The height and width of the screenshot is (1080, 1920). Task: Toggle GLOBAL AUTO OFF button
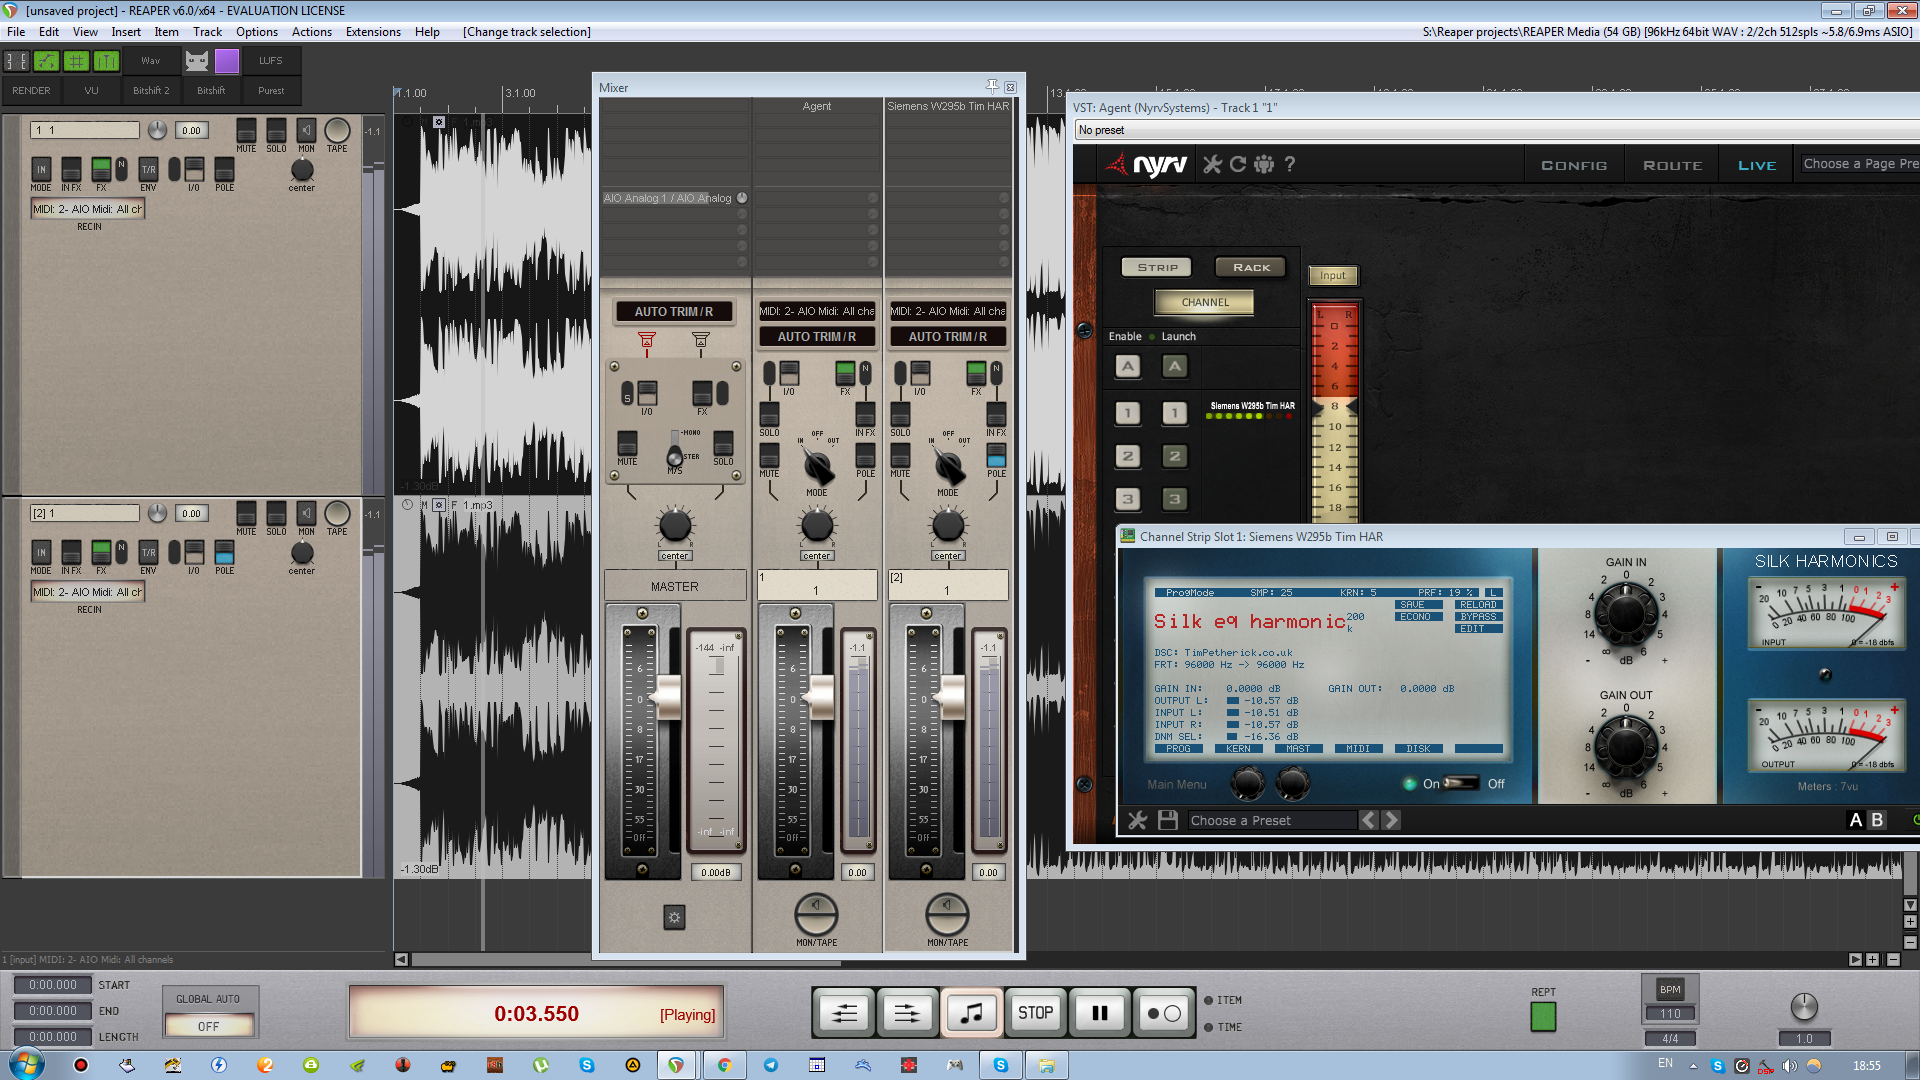pos(208,1026)
